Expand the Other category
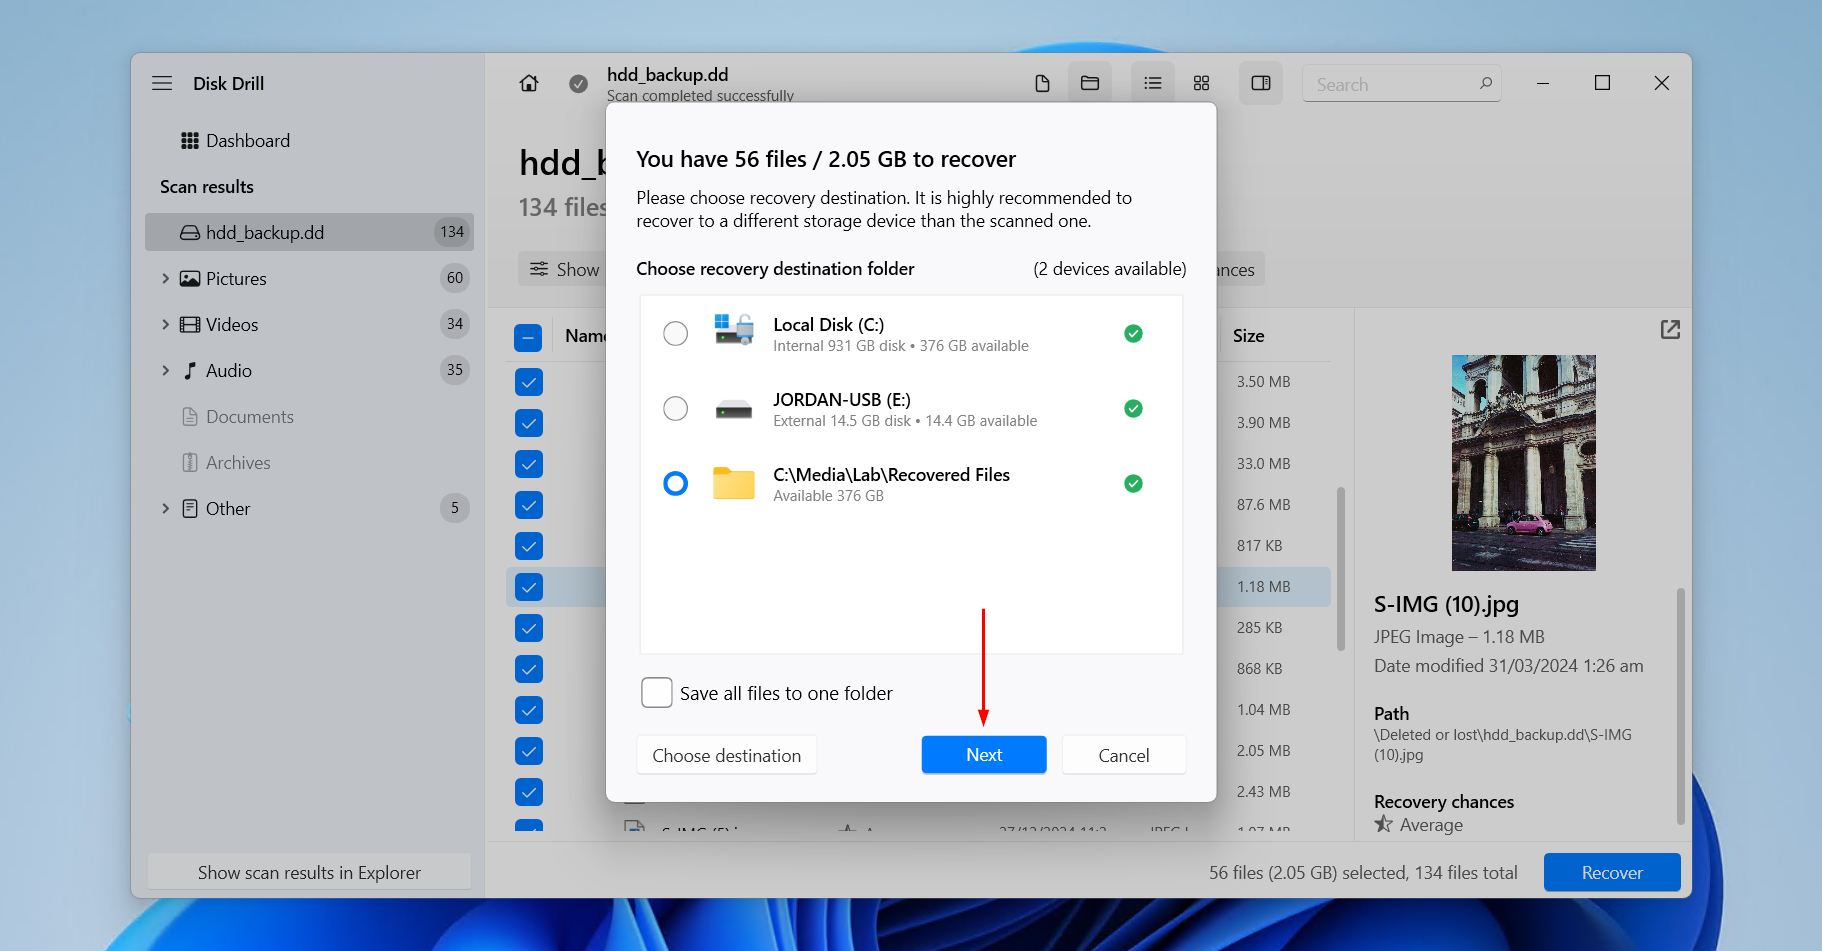 pos(166,509)
